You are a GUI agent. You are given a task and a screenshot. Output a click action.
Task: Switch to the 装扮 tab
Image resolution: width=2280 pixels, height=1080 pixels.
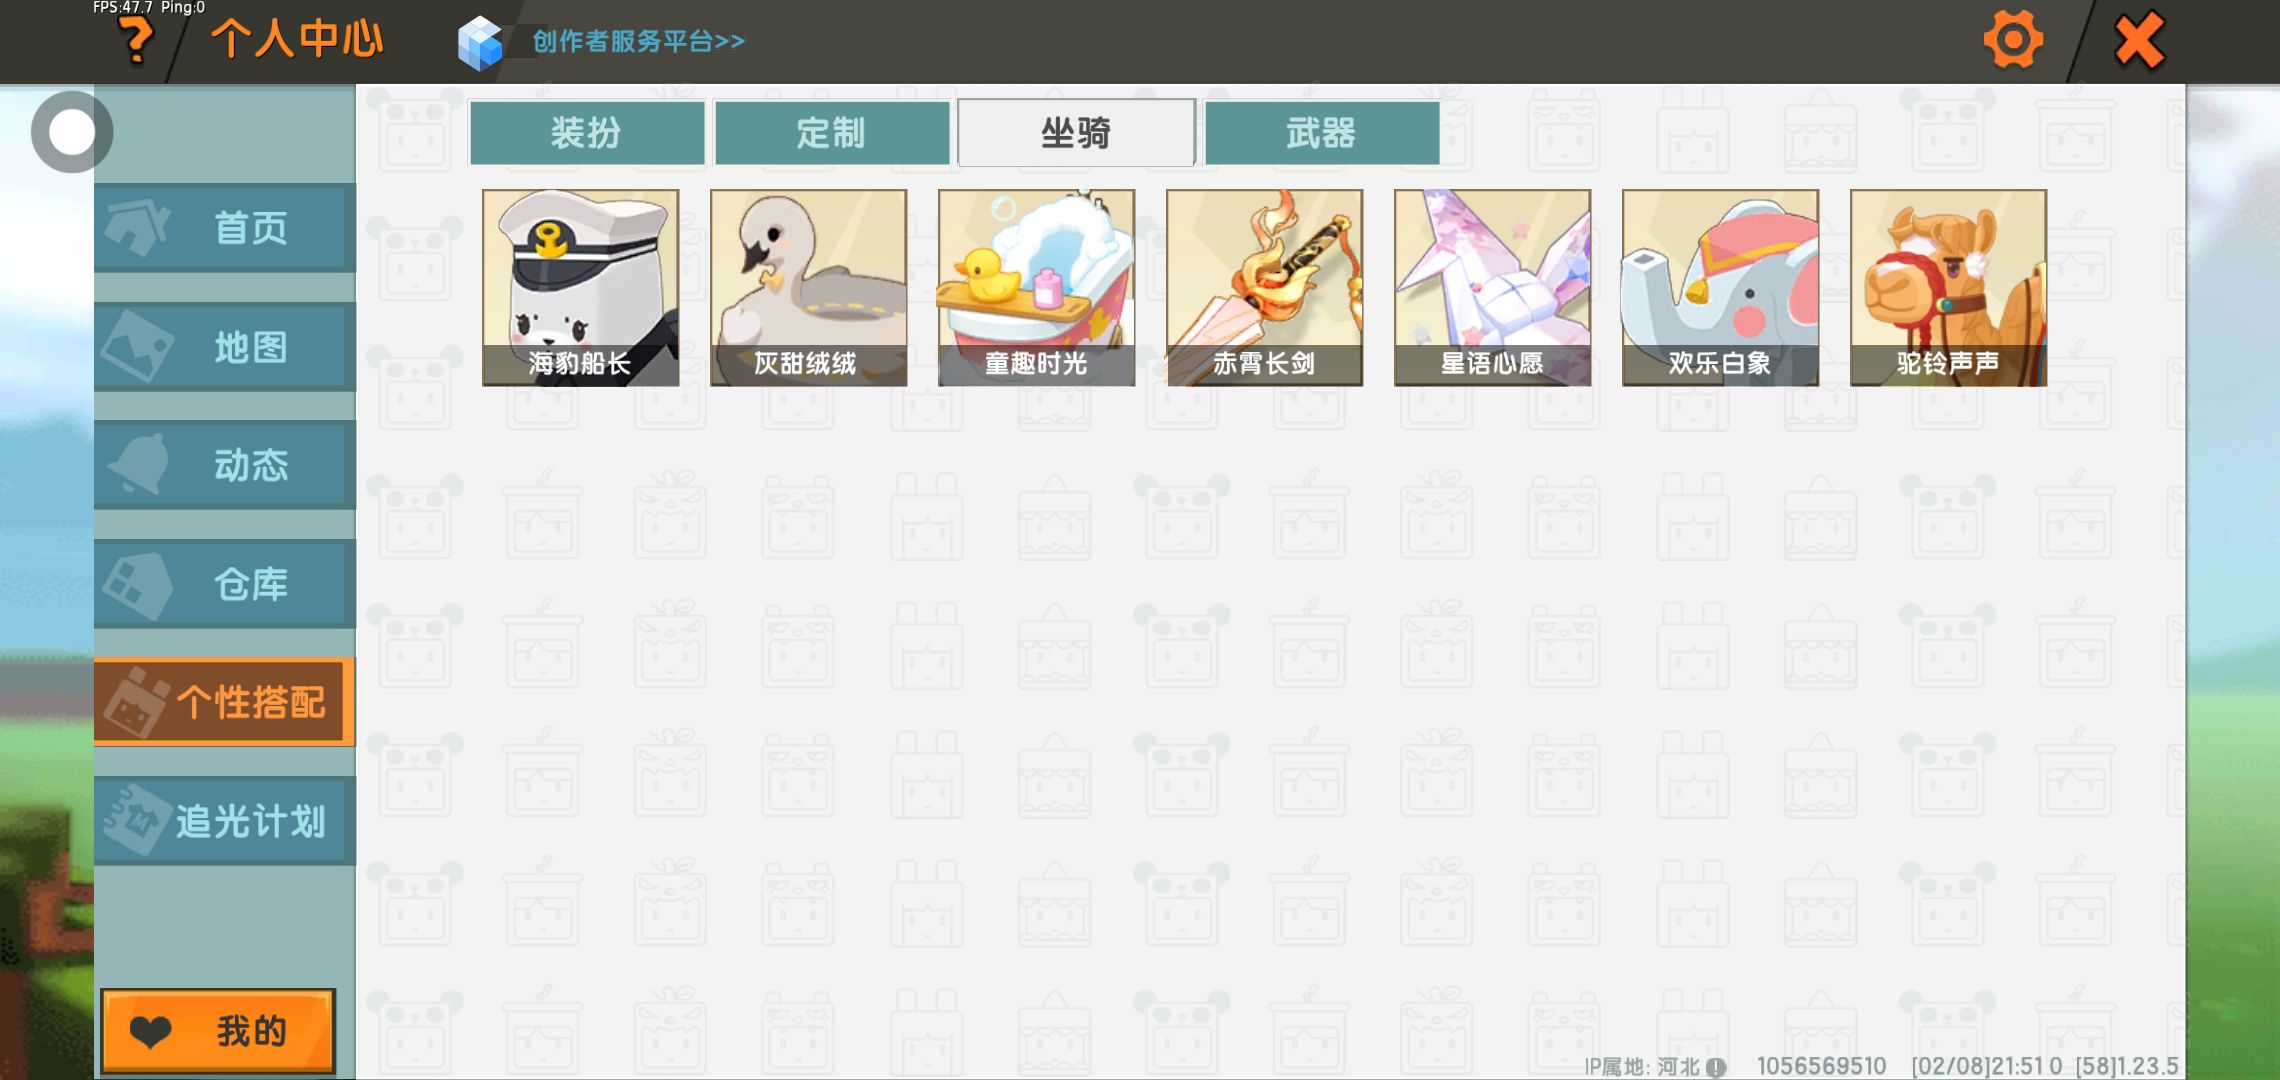(587, 132)
